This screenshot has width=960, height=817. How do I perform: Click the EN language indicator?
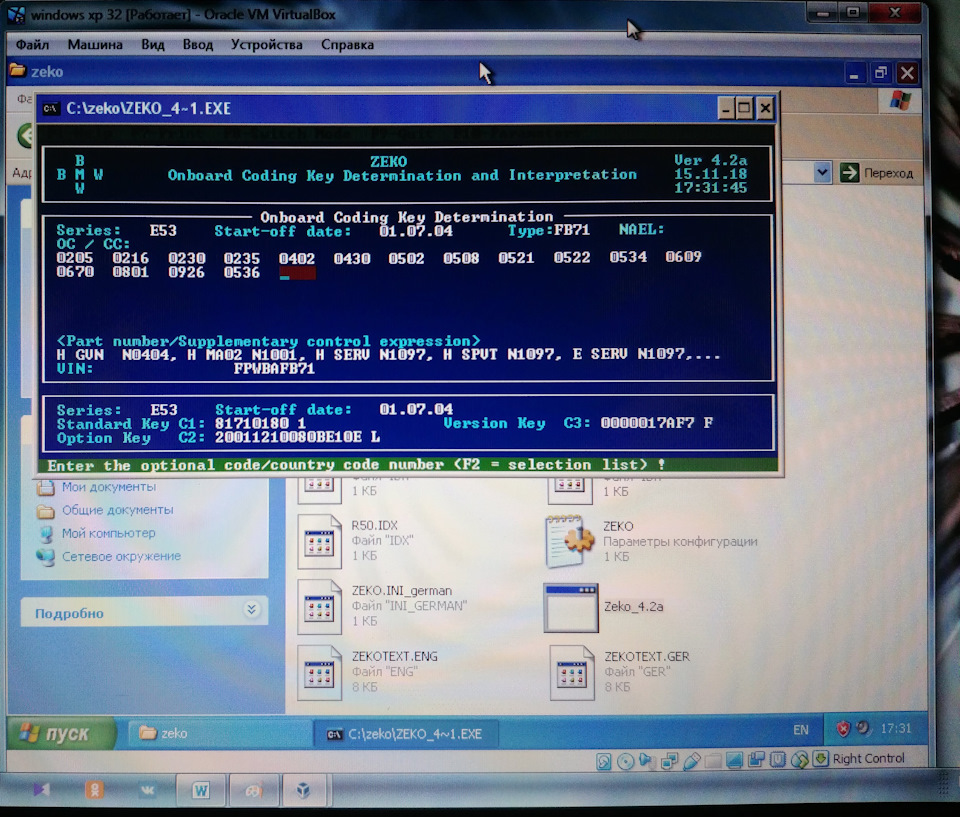click(801, 729)
